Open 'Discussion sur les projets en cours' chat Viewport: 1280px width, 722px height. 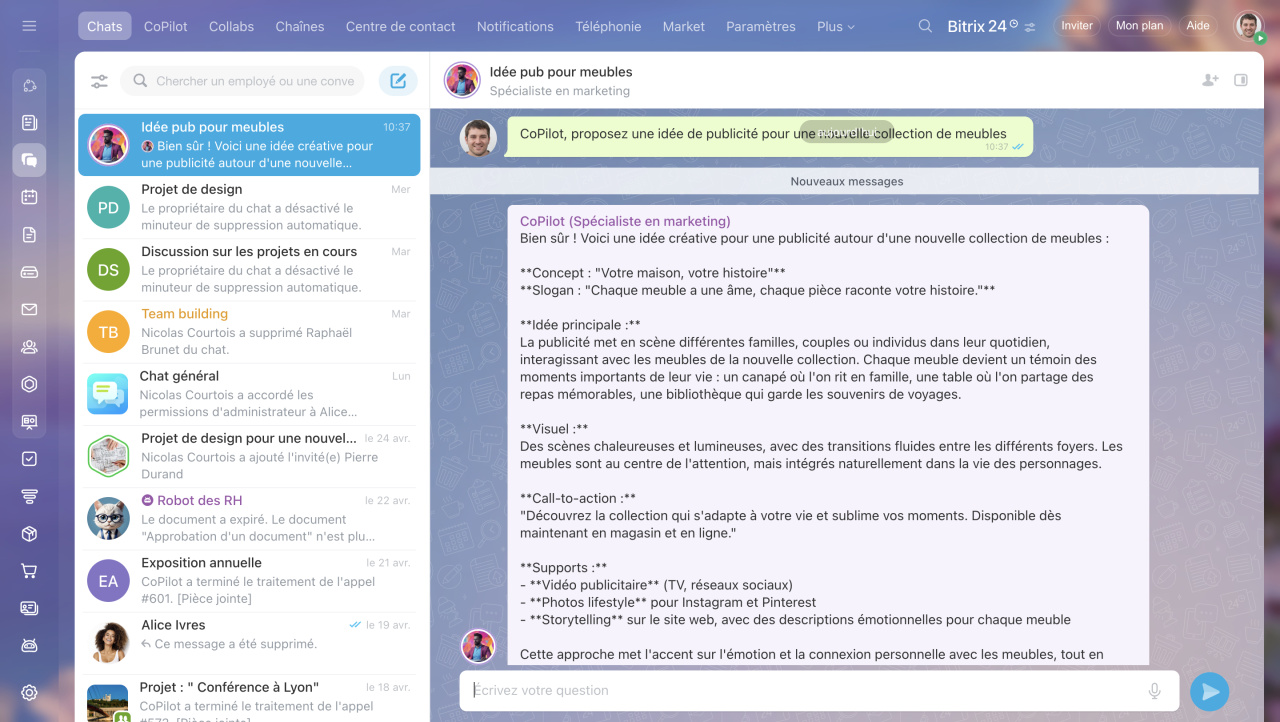[249, 269]
